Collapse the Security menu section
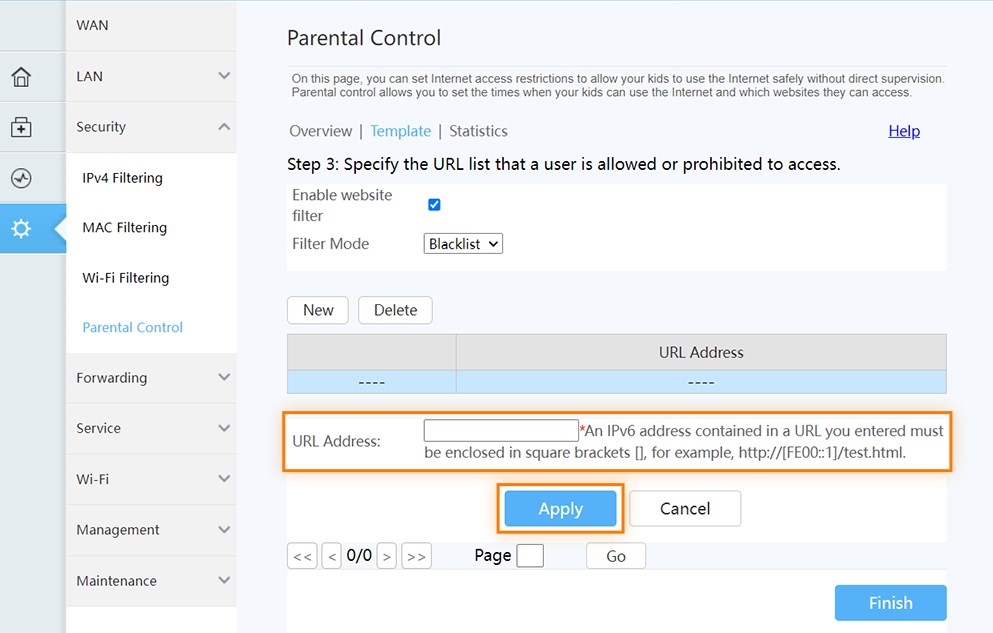The image size is (993, 633). click(151, 127)
